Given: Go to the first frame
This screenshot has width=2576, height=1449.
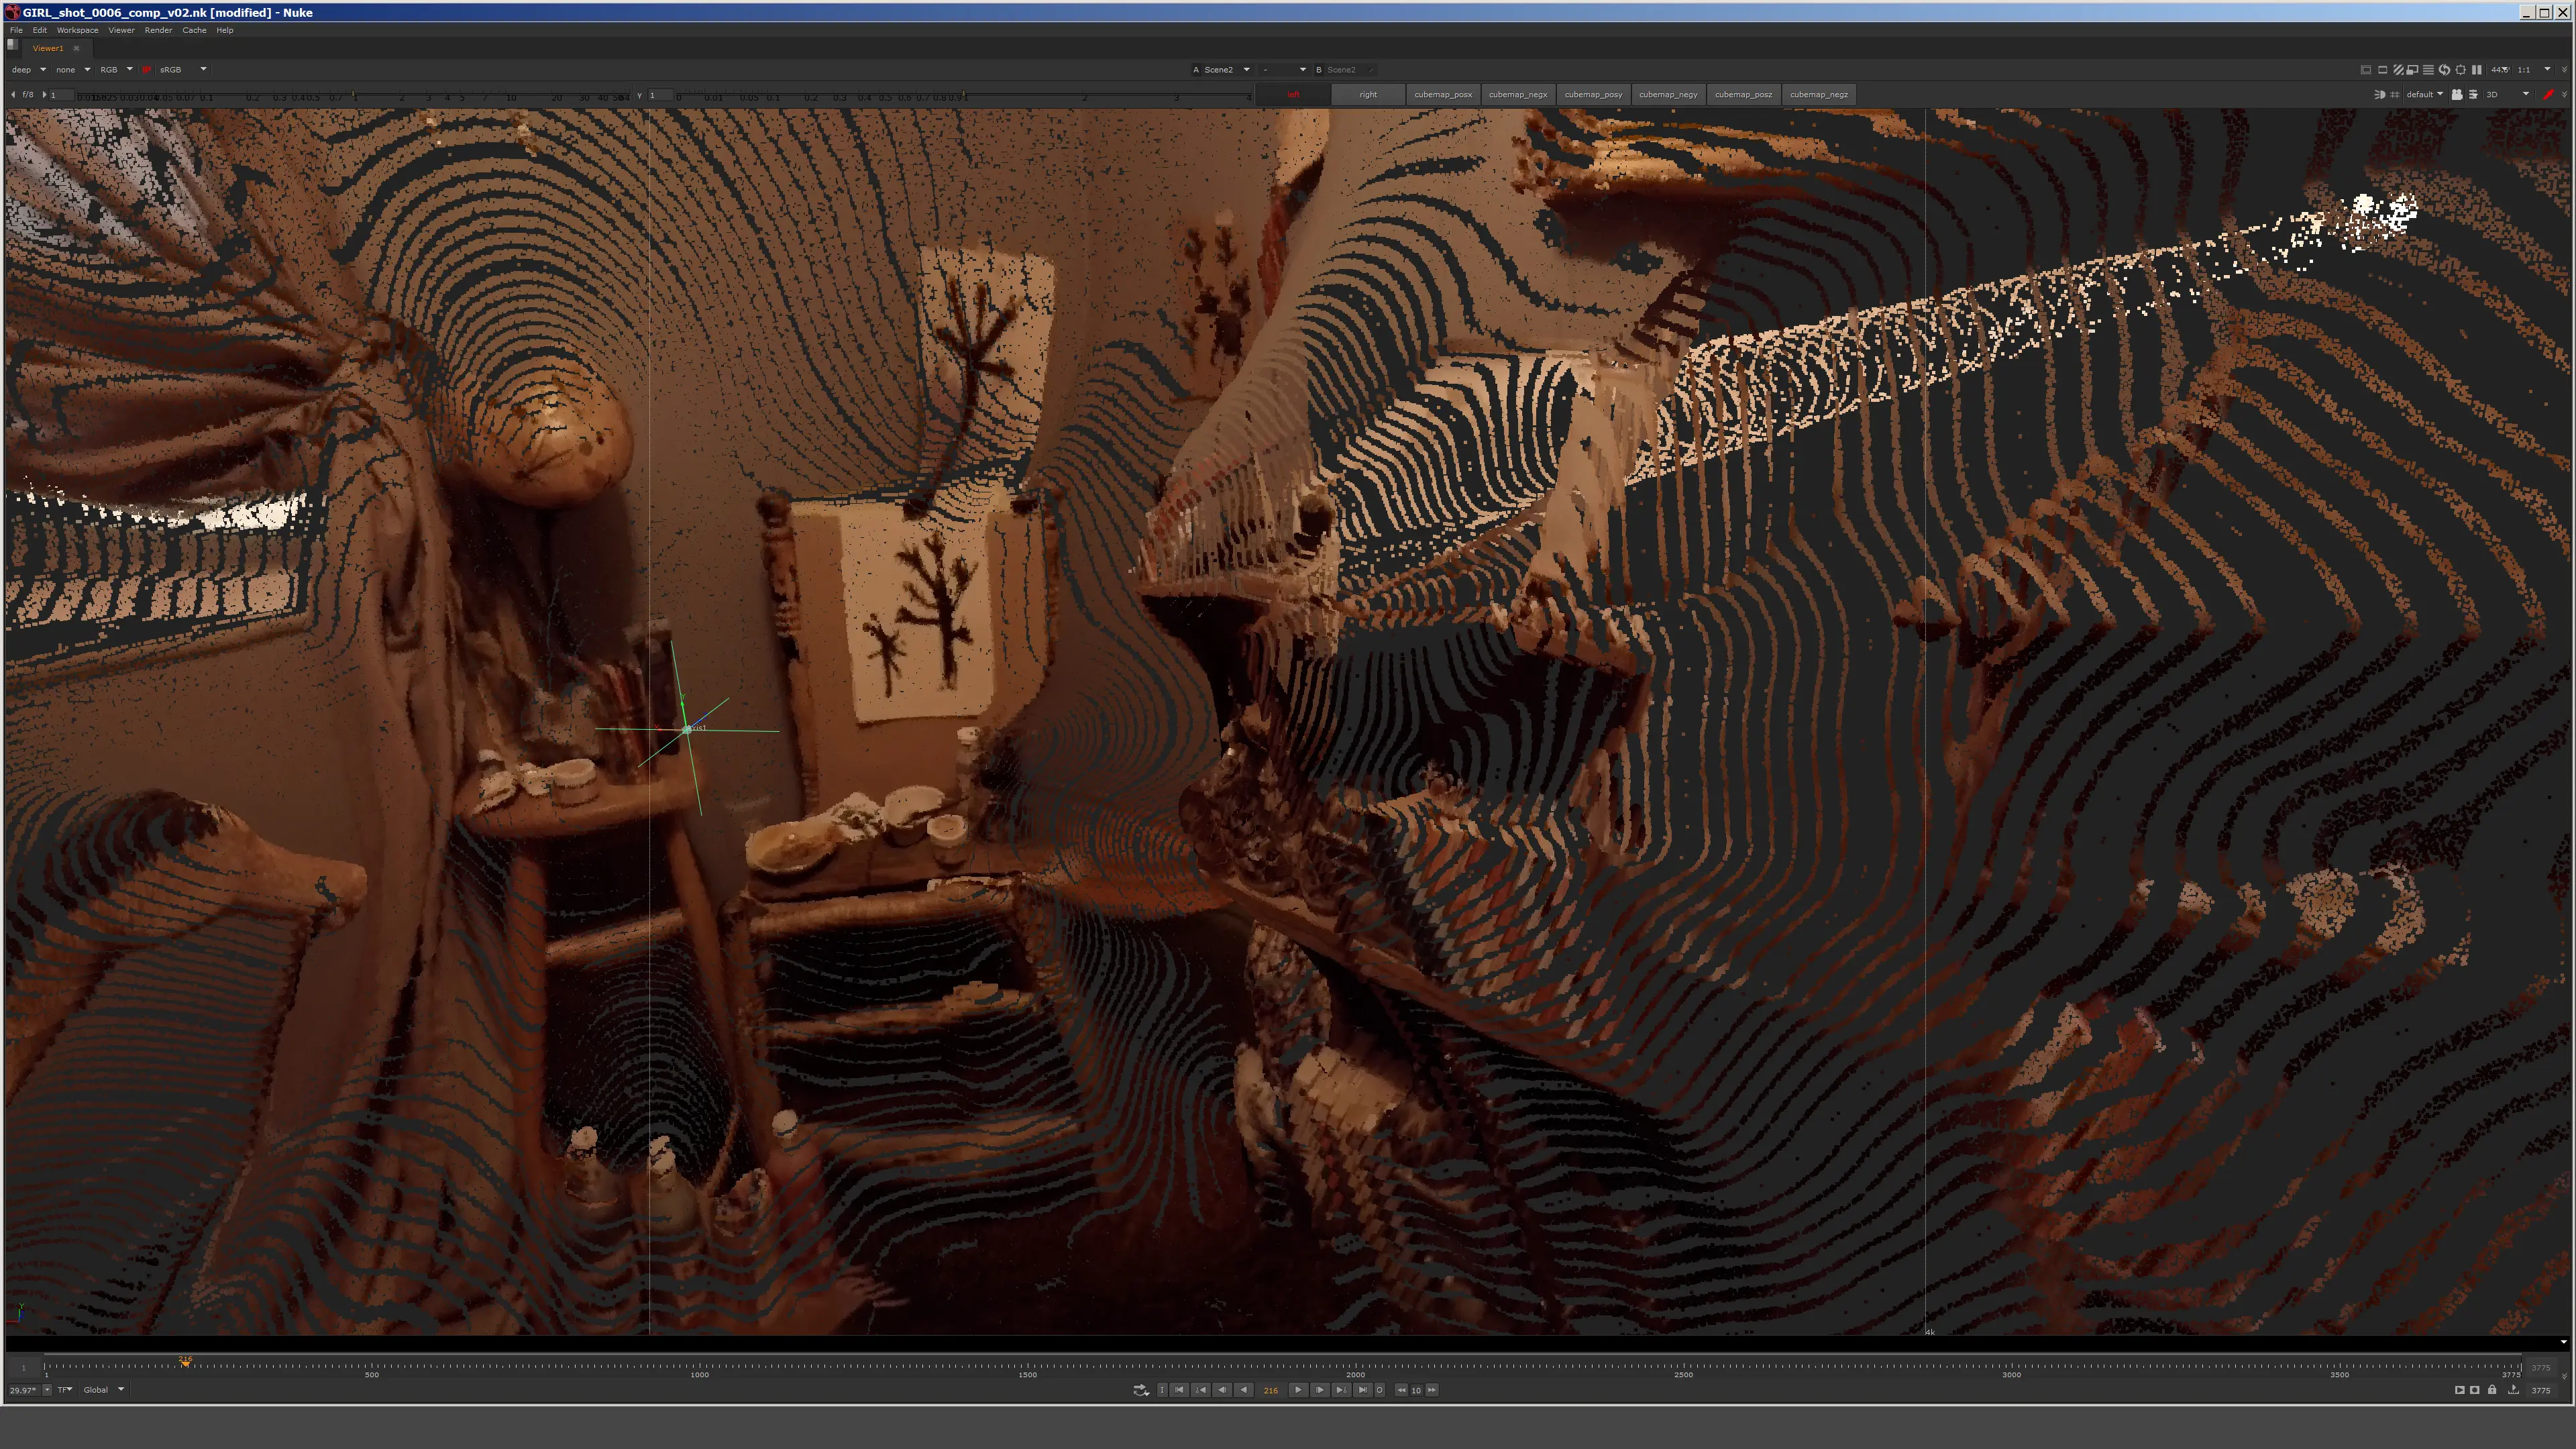Looking at the screenshot, I should tap(1179, 1390).
